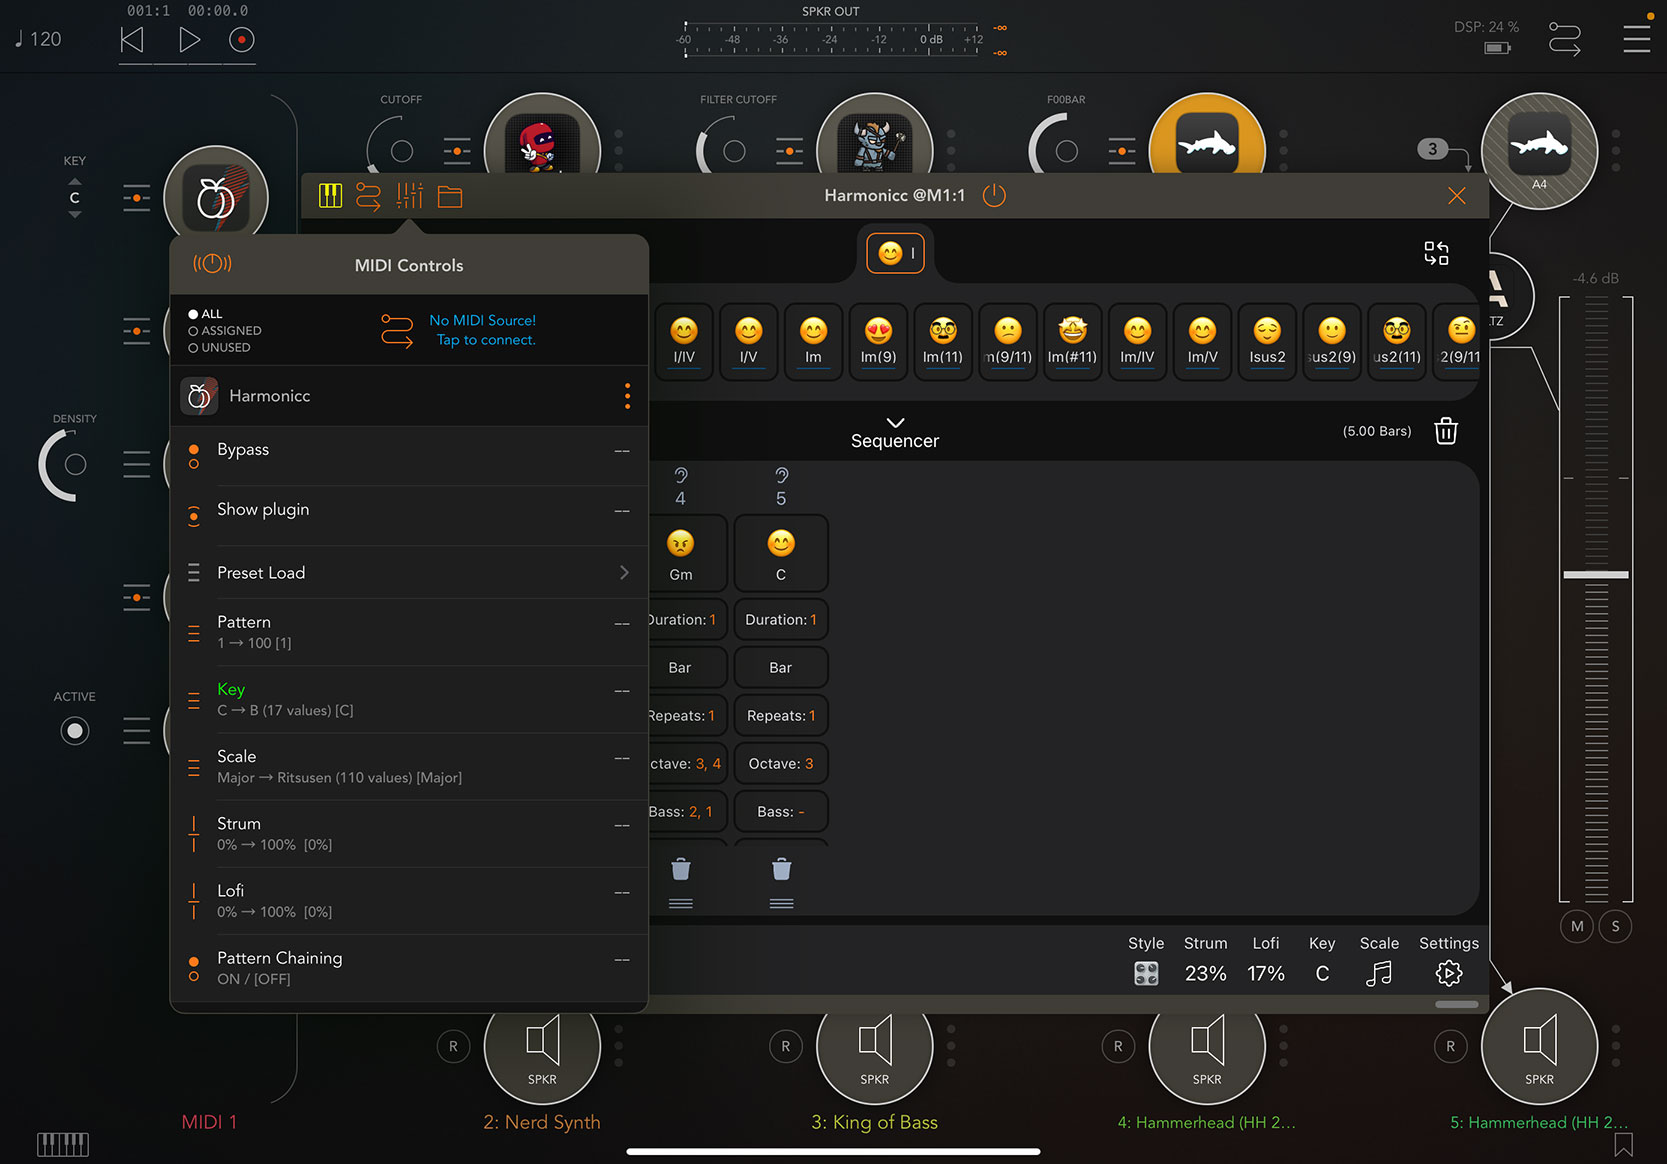Tap the trash icon beside (5.00 Bars)

1446,431
